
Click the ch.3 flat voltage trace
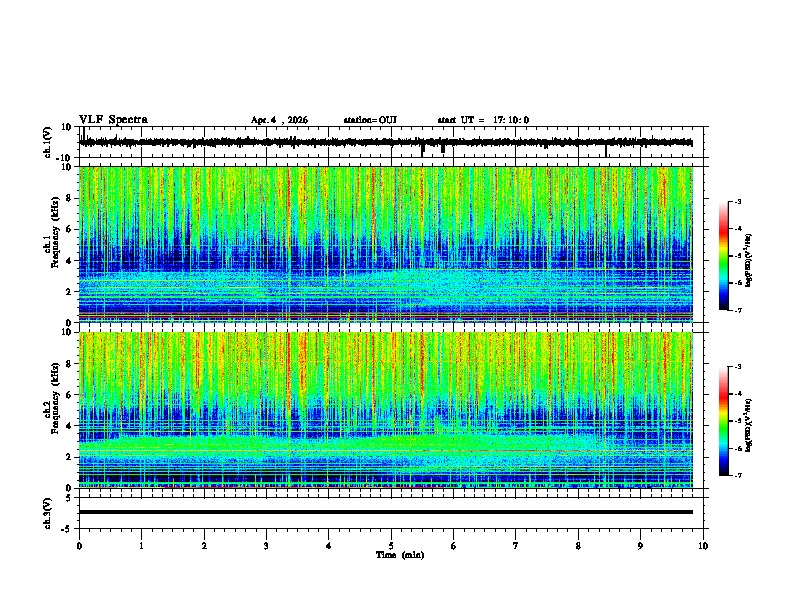(x=386, y=512)
